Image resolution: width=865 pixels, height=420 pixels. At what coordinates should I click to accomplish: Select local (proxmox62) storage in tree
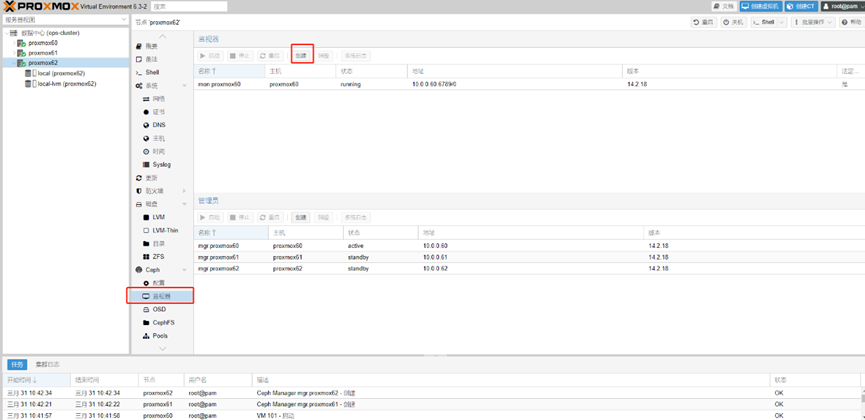click(x=61, y=73)
